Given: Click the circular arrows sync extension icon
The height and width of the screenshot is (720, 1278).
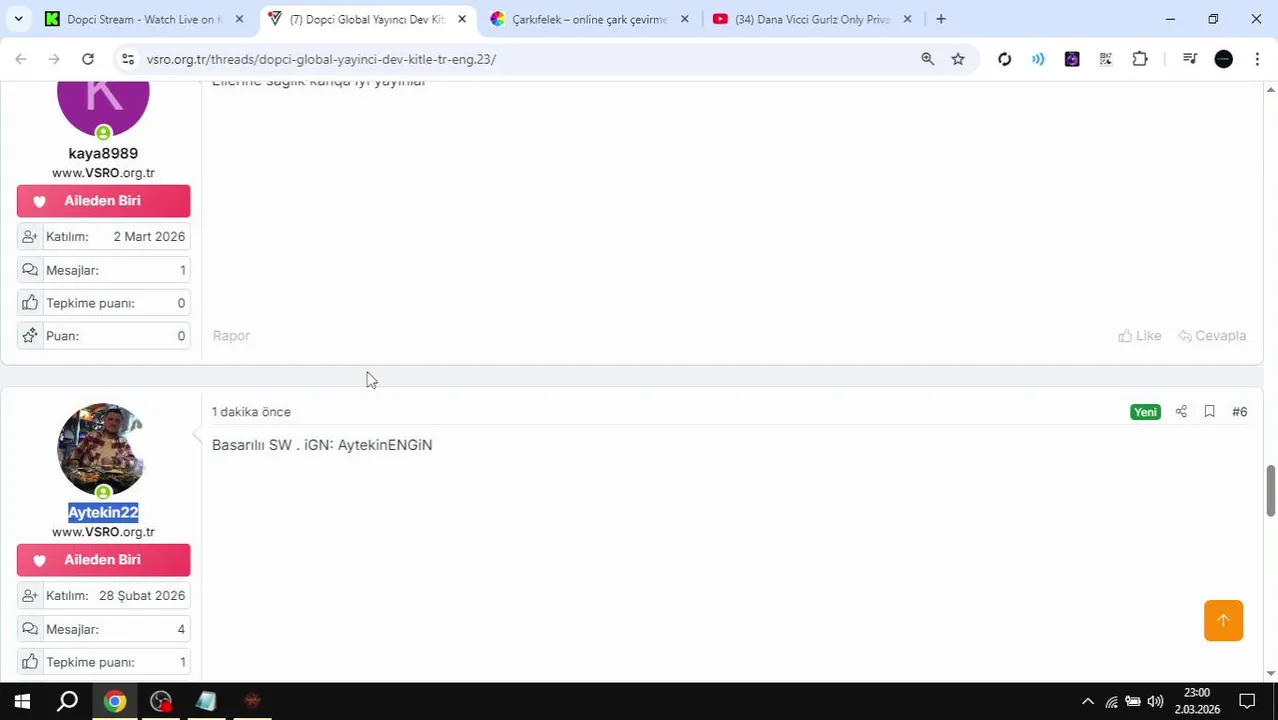Looking at the screenshot, I should coord(1004,59).
